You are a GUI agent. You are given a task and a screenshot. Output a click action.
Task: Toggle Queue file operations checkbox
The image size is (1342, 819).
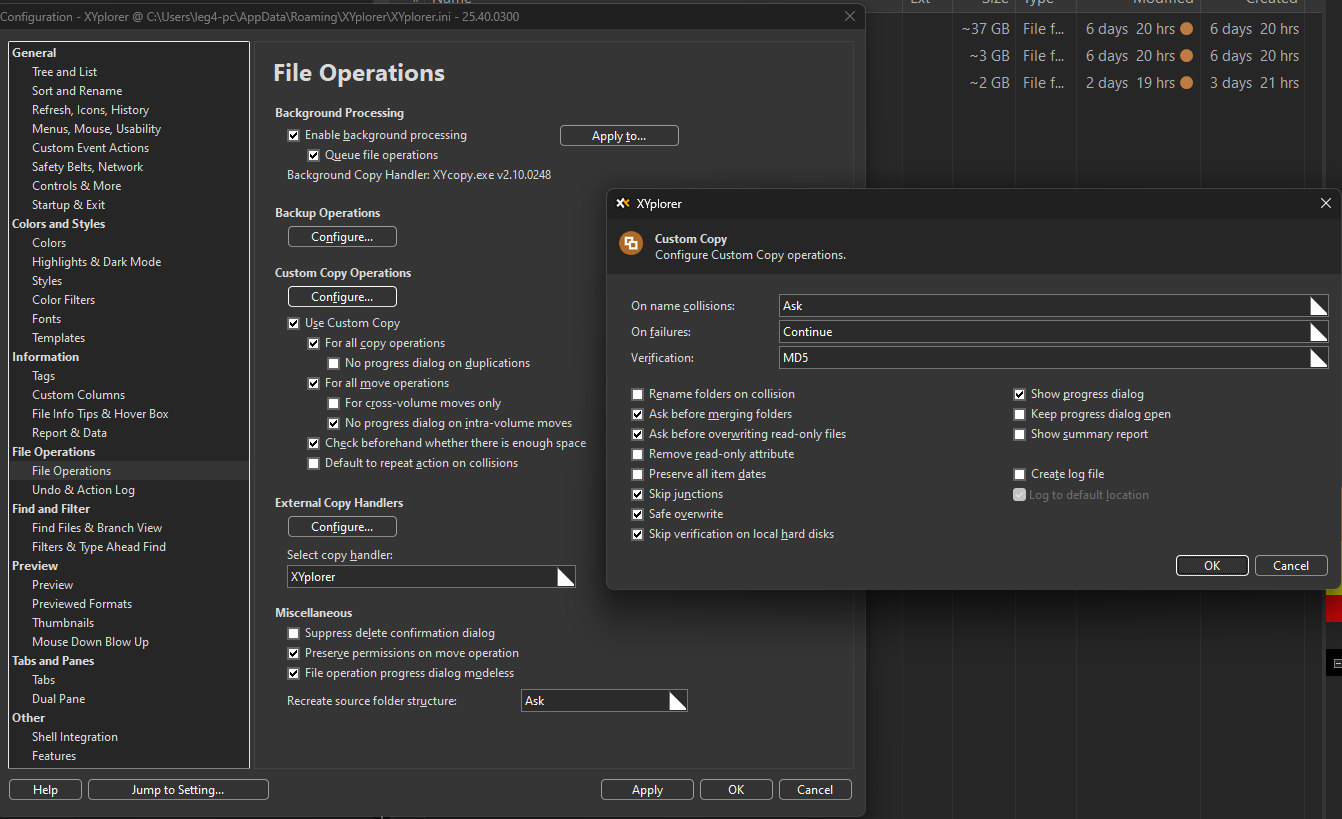[313, 155]
